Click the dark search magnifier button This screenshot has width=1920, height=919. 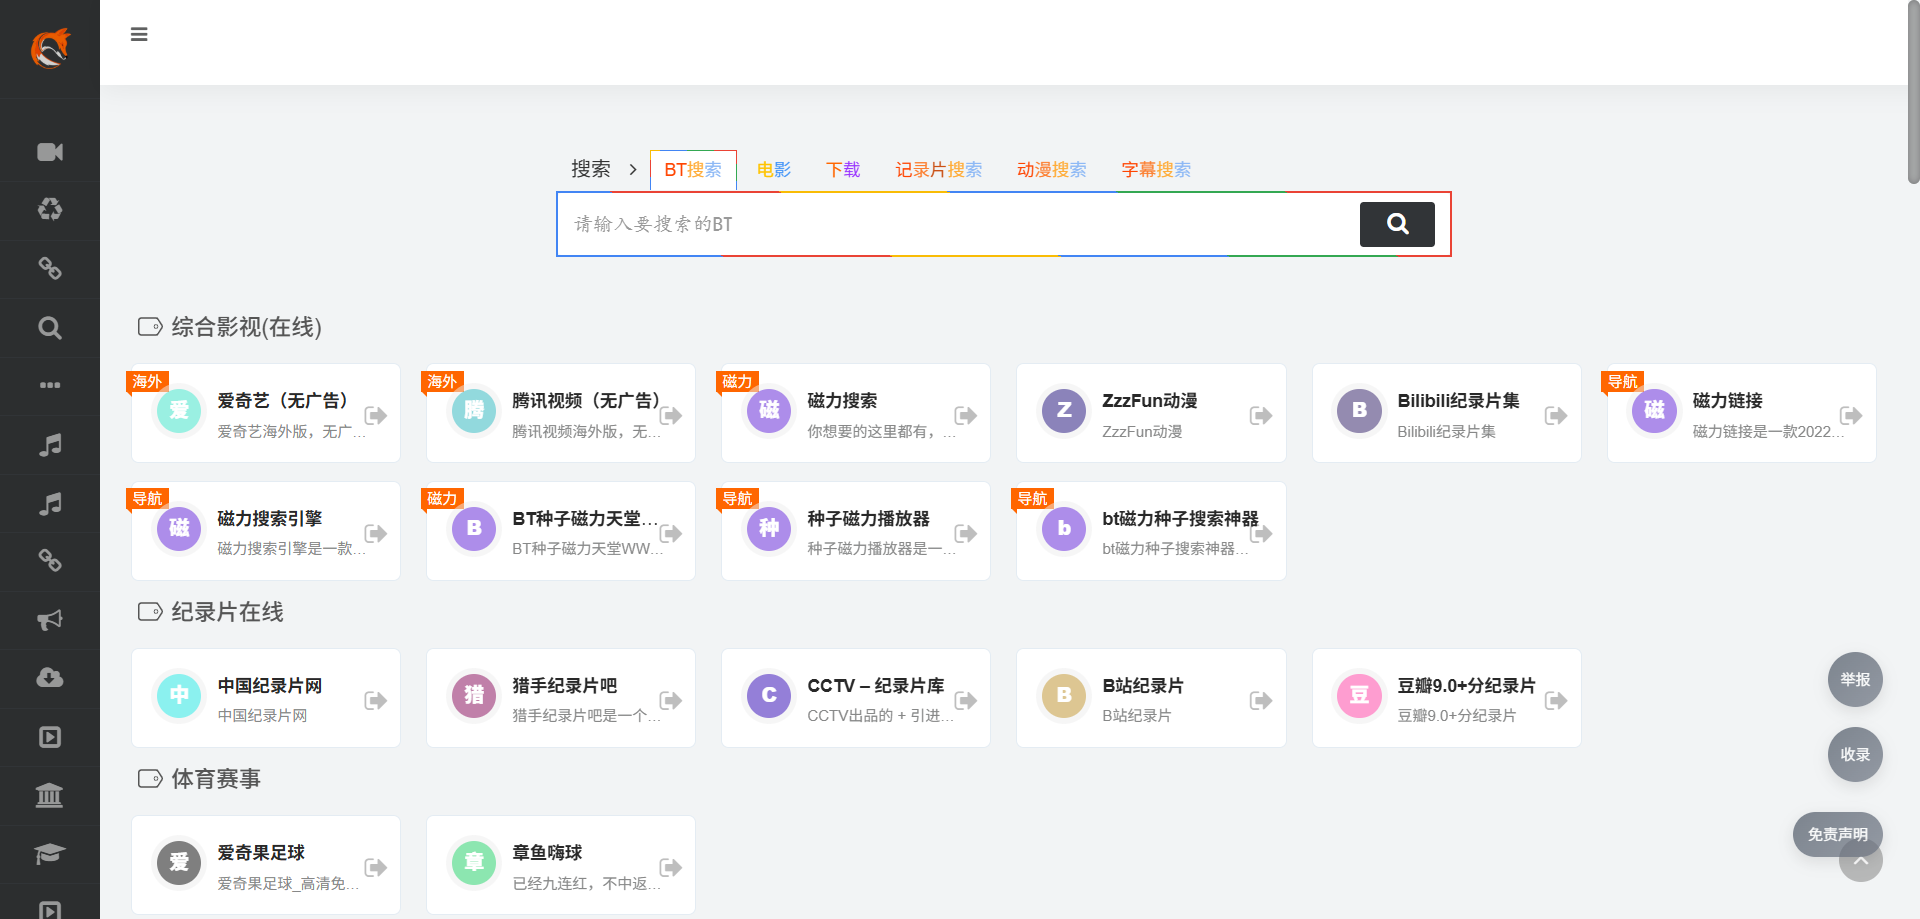coord(1397,224)
